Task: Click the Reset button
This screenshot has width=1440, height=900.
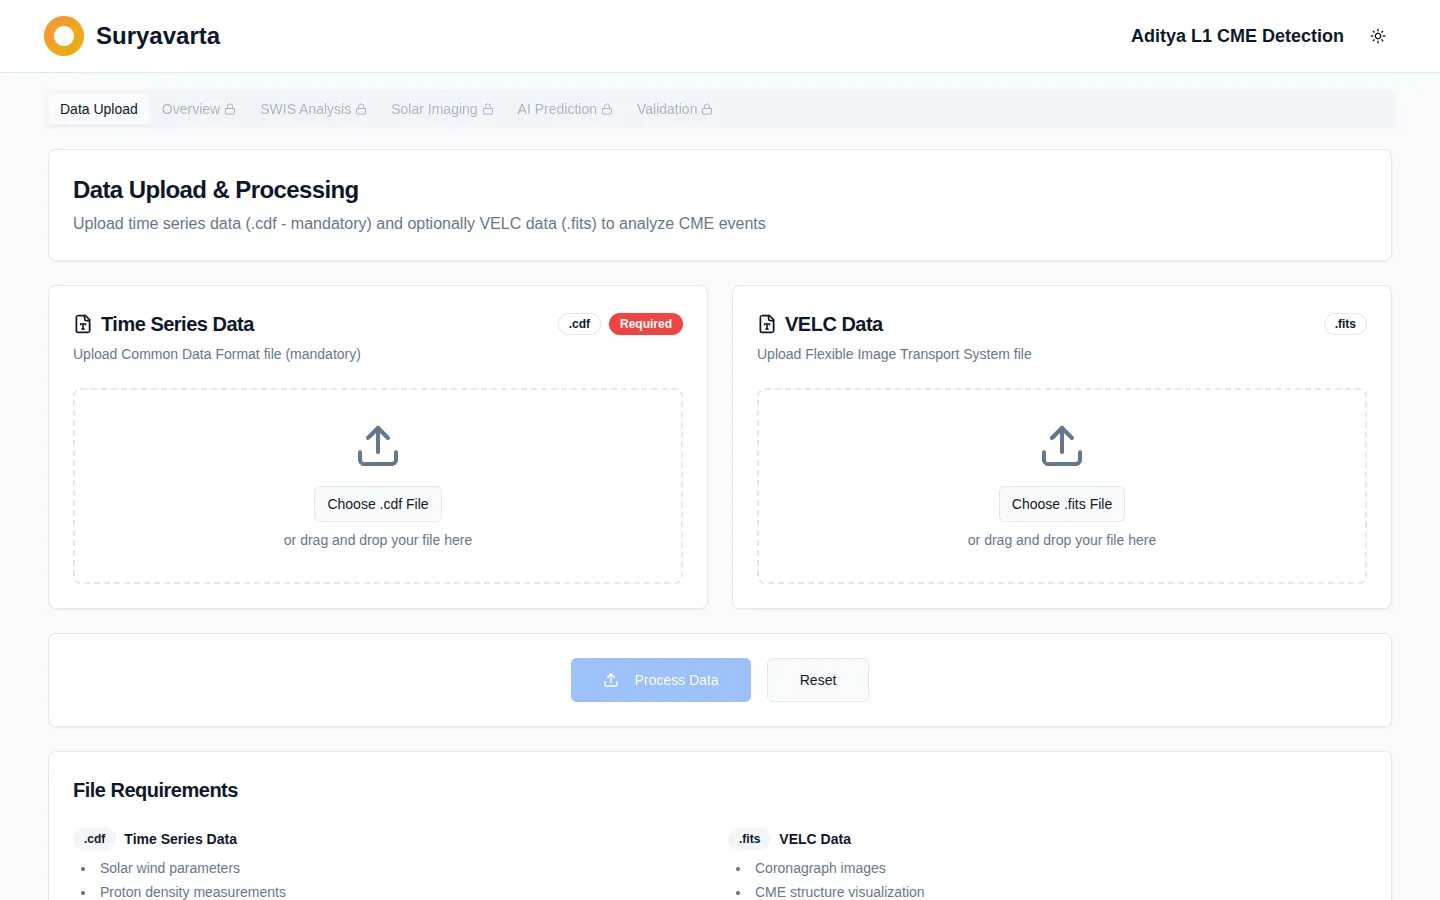Action: (818, 680)
